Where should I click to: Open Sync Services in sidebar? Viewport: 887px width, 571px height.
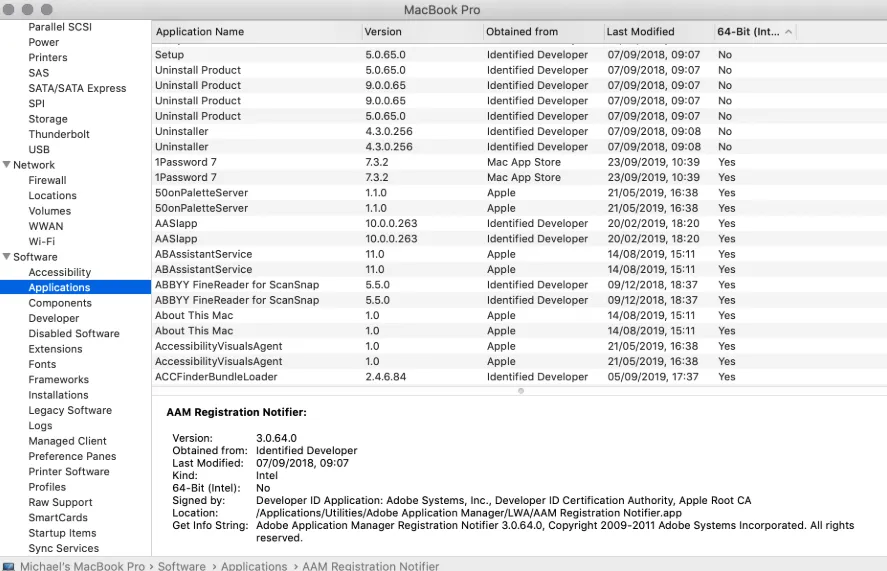[63, 548]
